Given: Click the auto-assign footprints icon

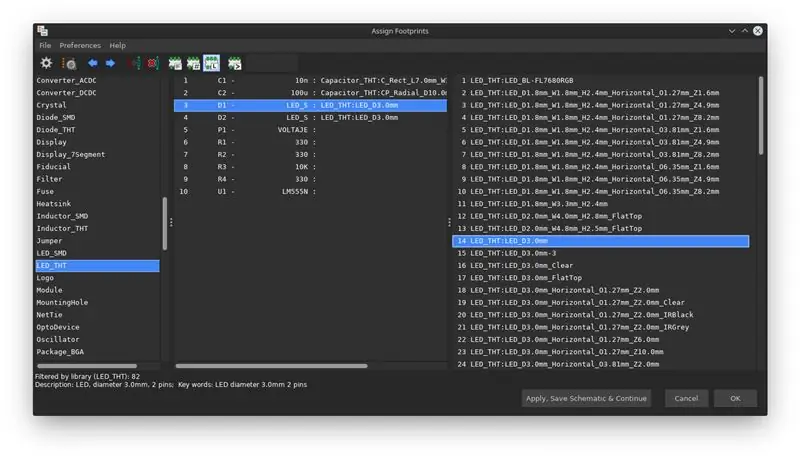Looking at the screenshot, I should 135,63.
